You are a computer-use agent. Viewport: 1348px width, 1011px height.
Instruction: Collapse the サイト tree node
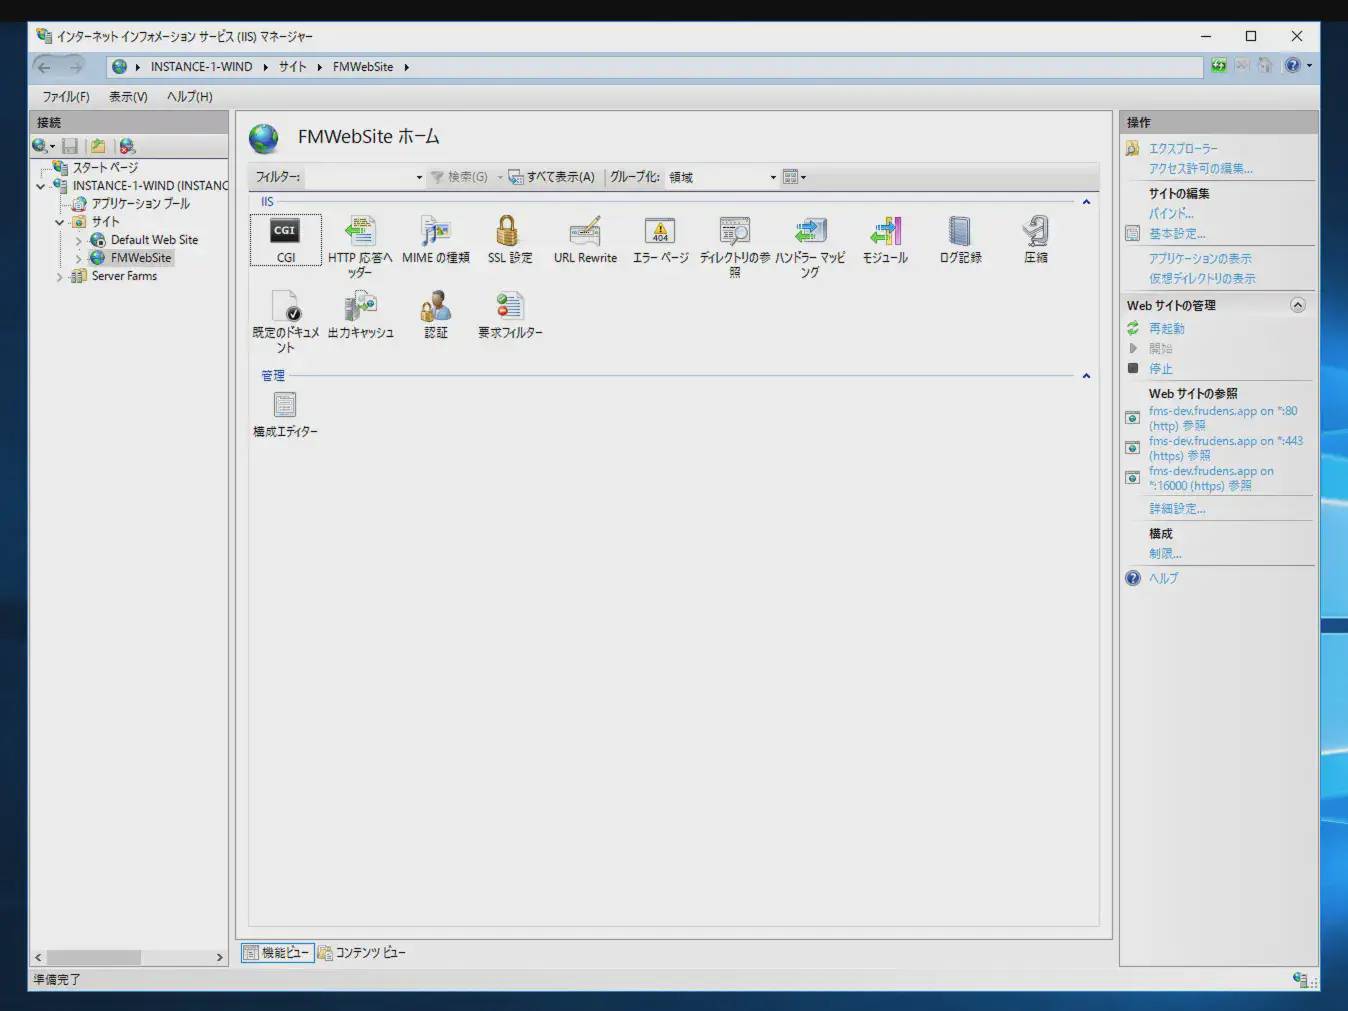coord(60,222)
